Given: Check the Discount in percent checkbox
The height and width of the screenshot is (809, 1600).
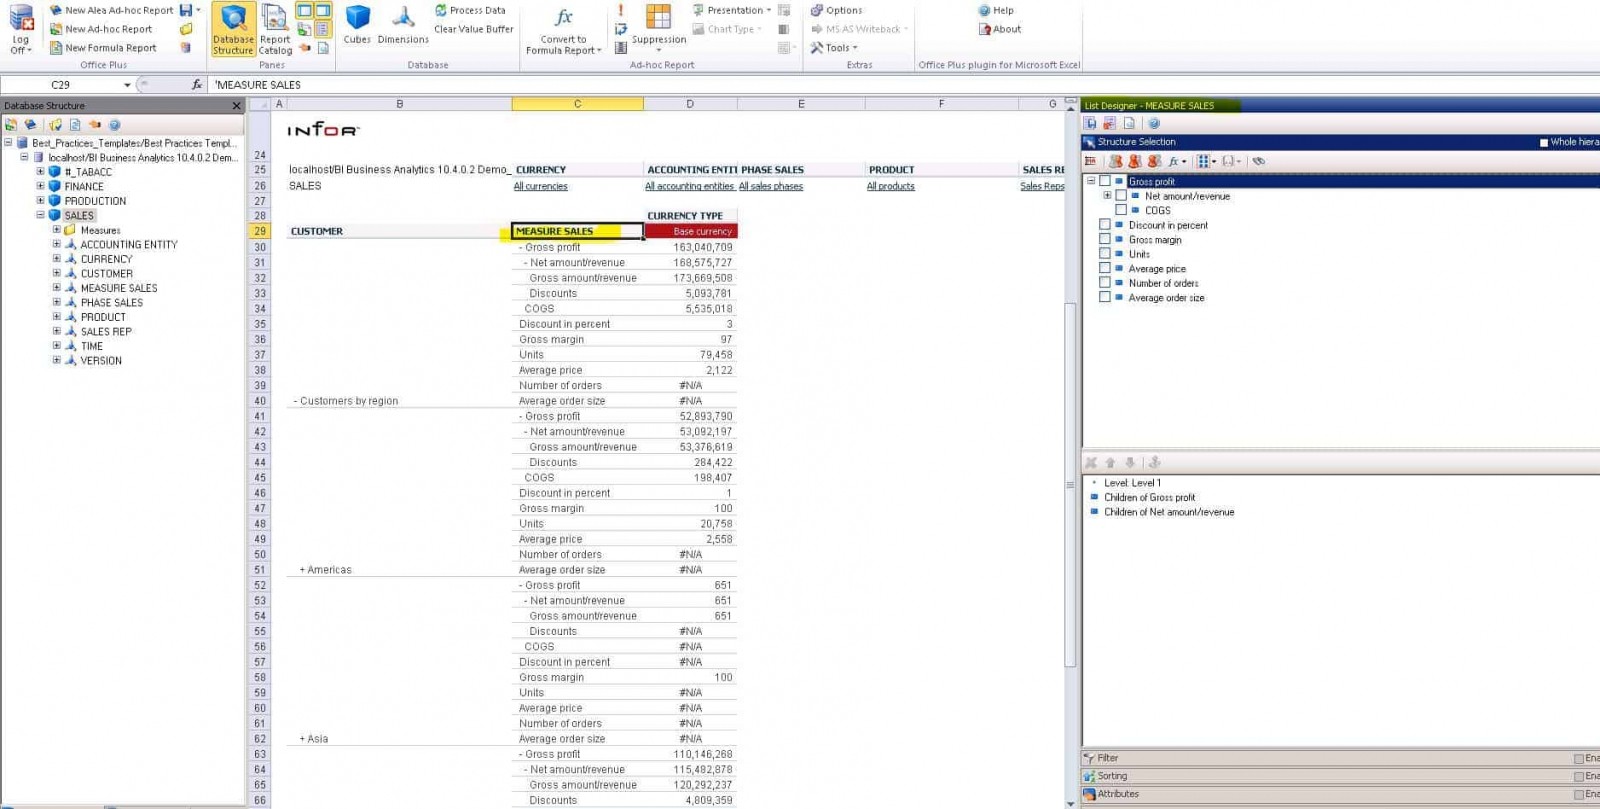Looking at the screenshot, I should [1105, 225].
